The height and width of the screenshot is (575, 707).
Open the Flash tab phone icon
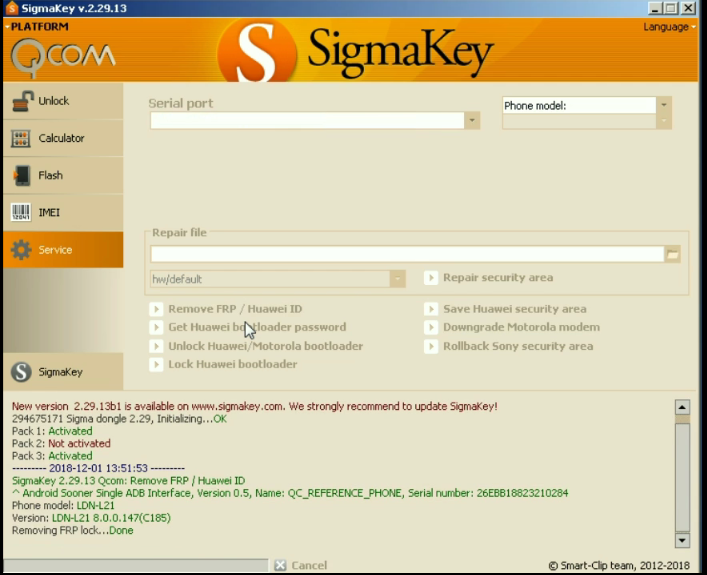(x=21, y=175)
